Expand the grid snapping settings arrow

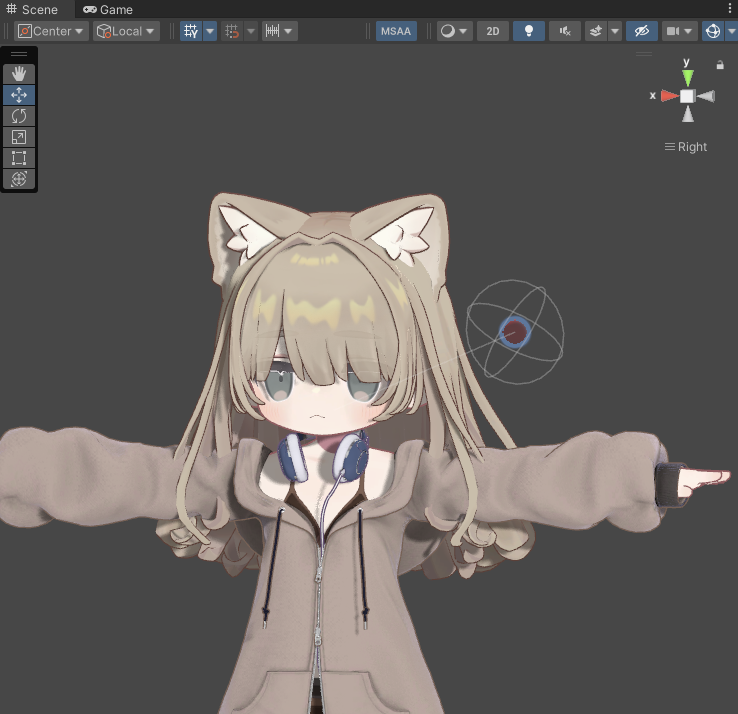[251, 31]
